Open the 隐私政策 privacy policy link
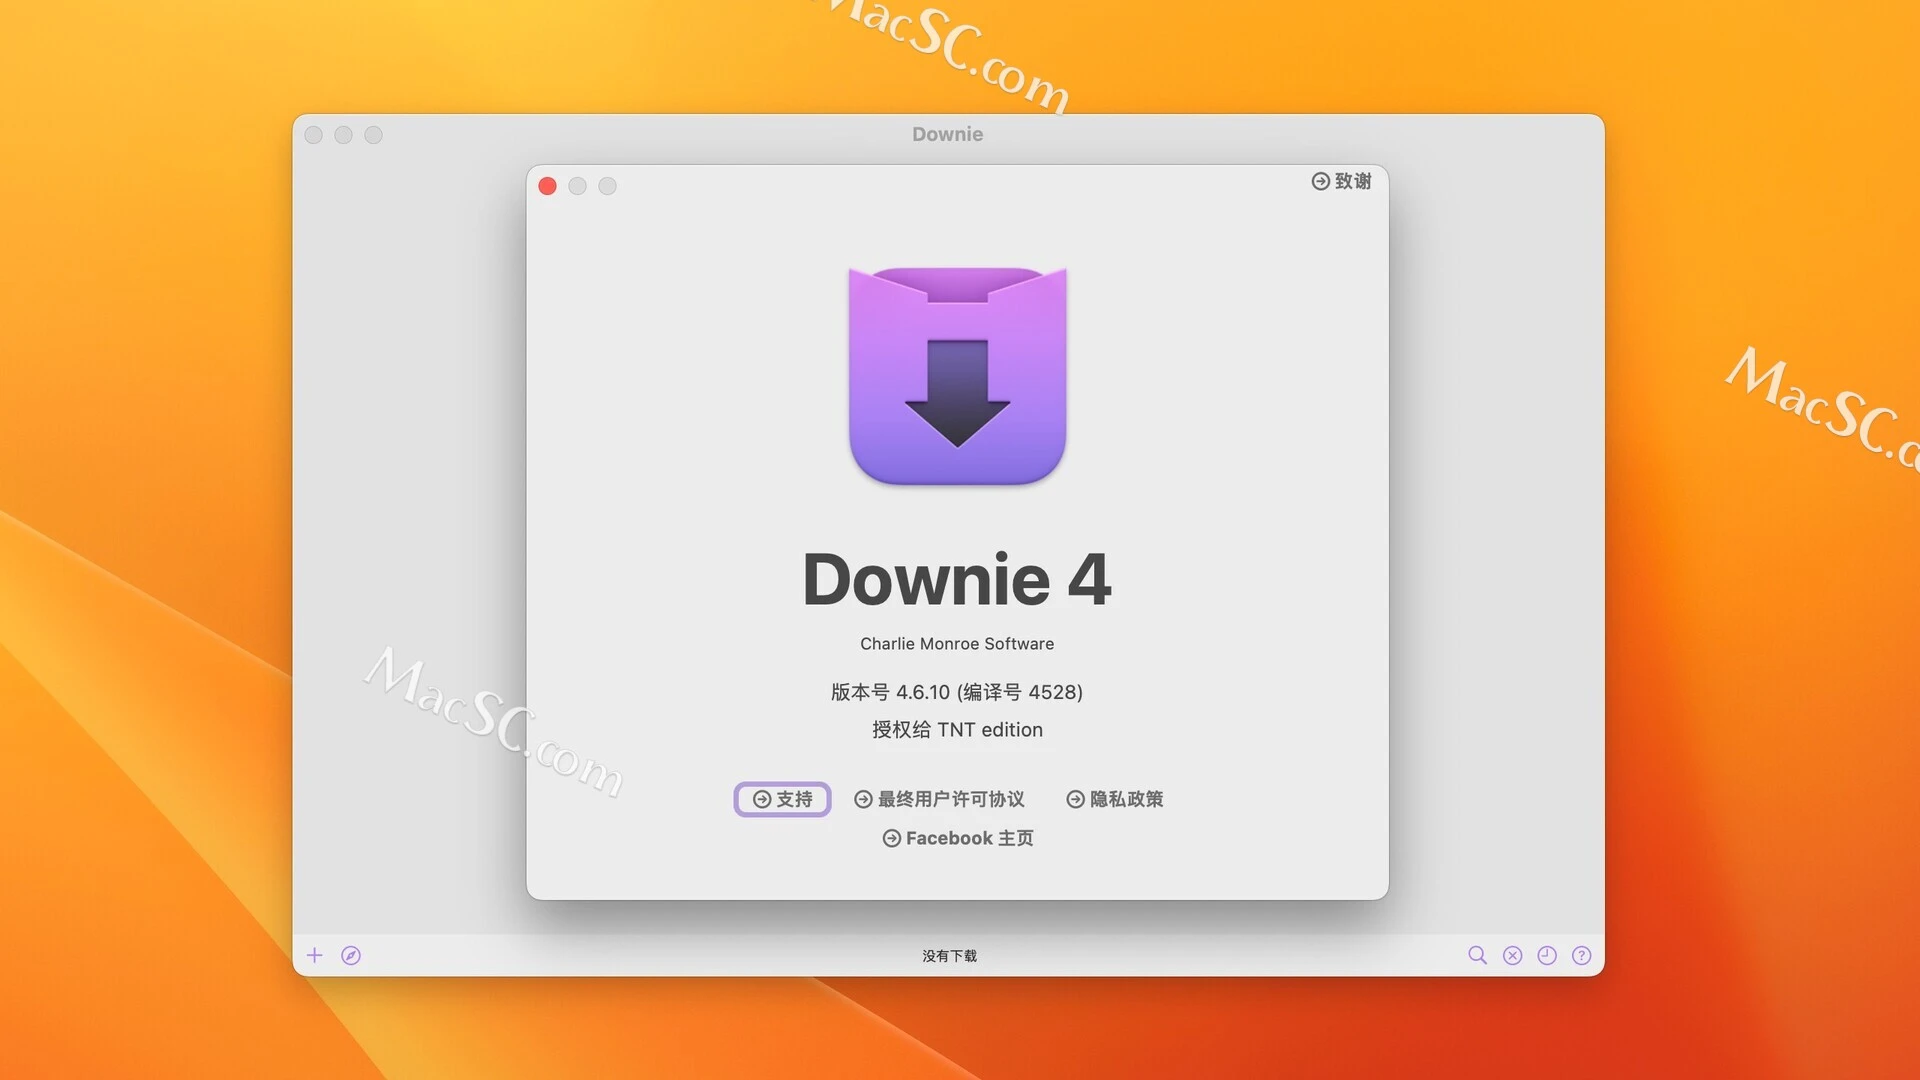 click(1115, 799)
